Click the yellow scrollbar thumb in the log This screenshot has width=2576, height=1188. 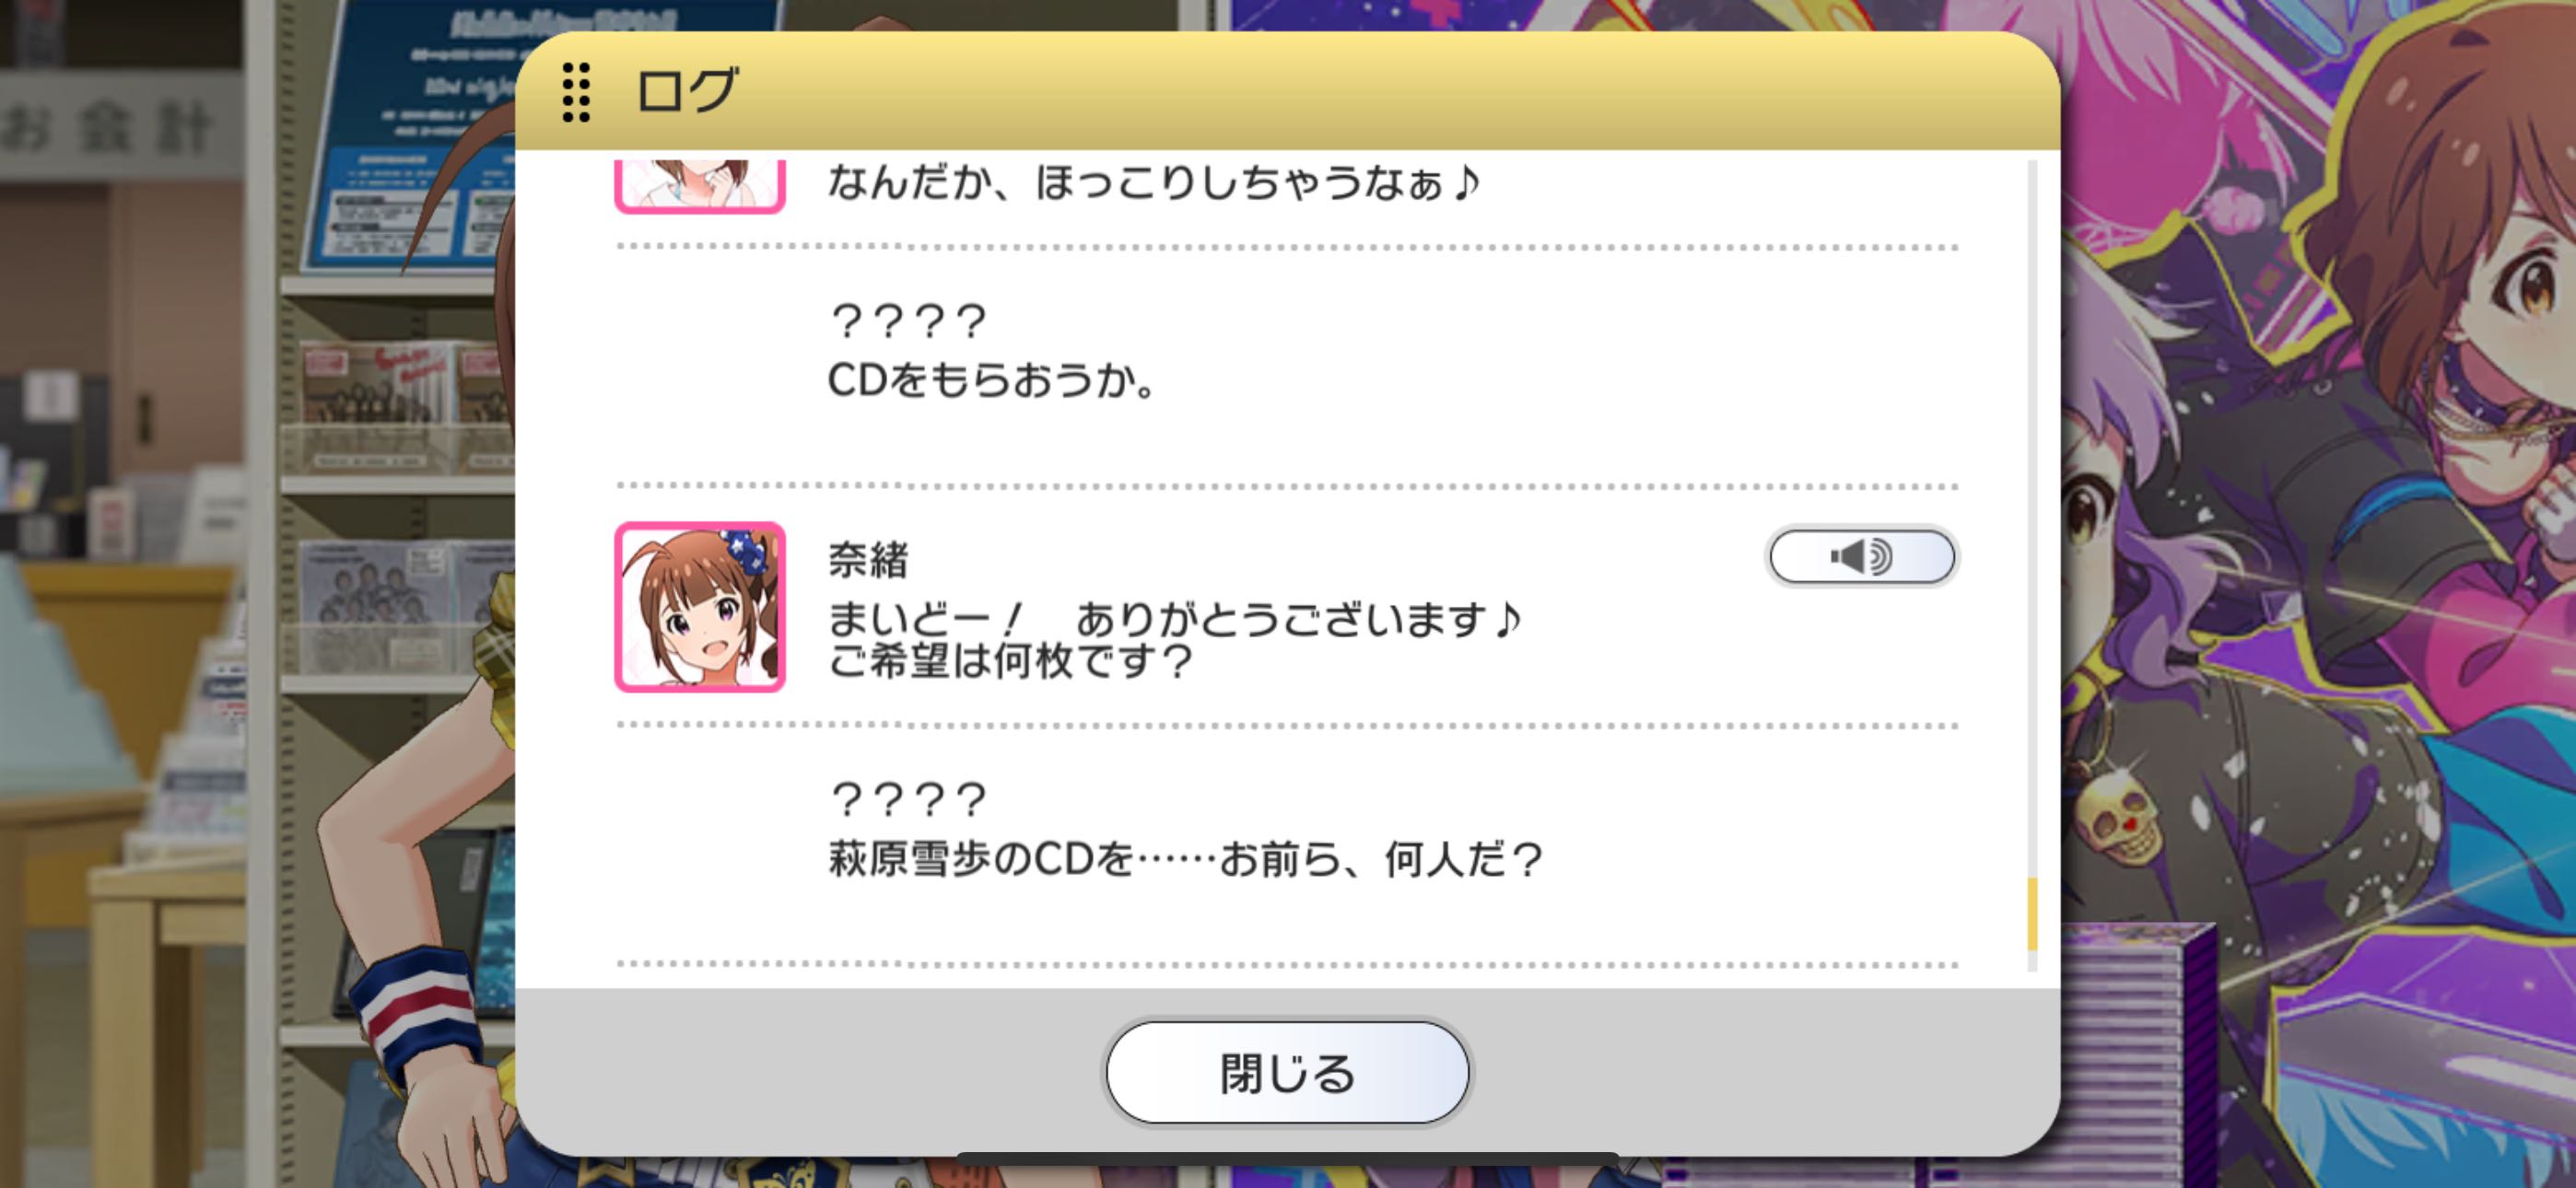click(x=2032, y=914)
